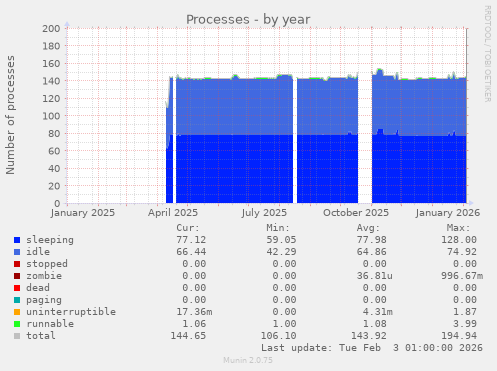Screen dimensions: 497x371
Task: Click the idle minimum value 42.29
Action: tap(281, 252)
